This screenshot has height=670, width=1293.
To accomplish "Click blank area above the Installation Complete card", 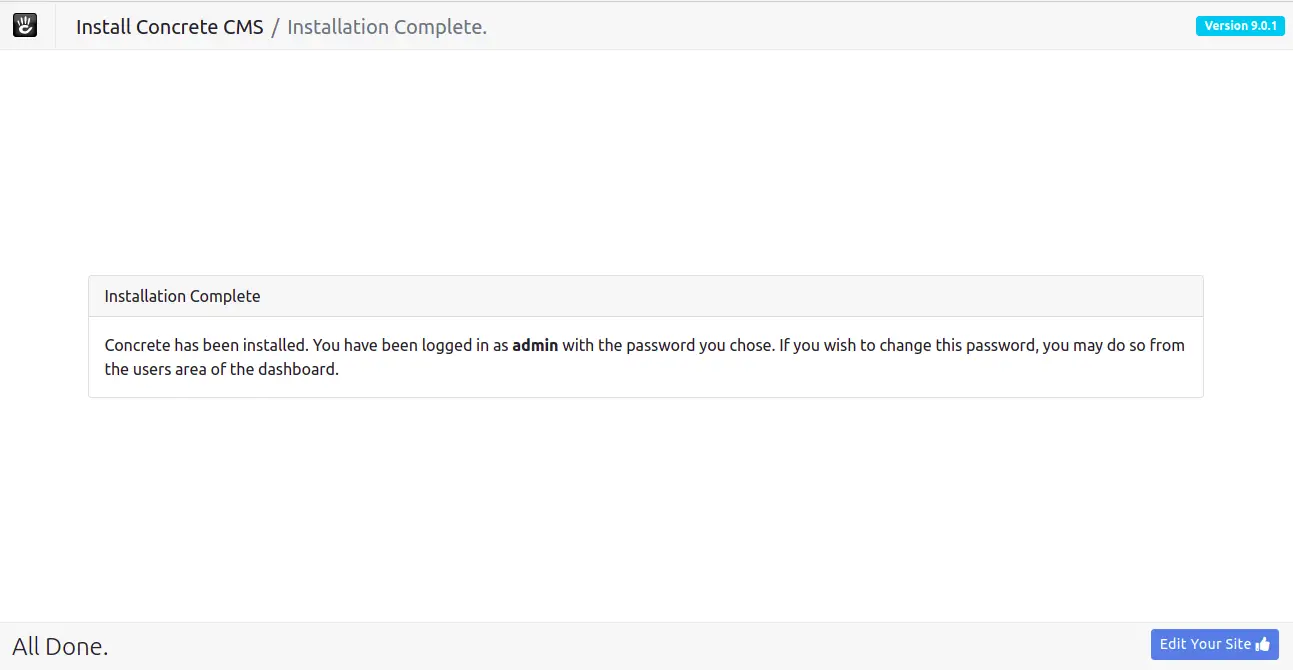I will point(646,160).
